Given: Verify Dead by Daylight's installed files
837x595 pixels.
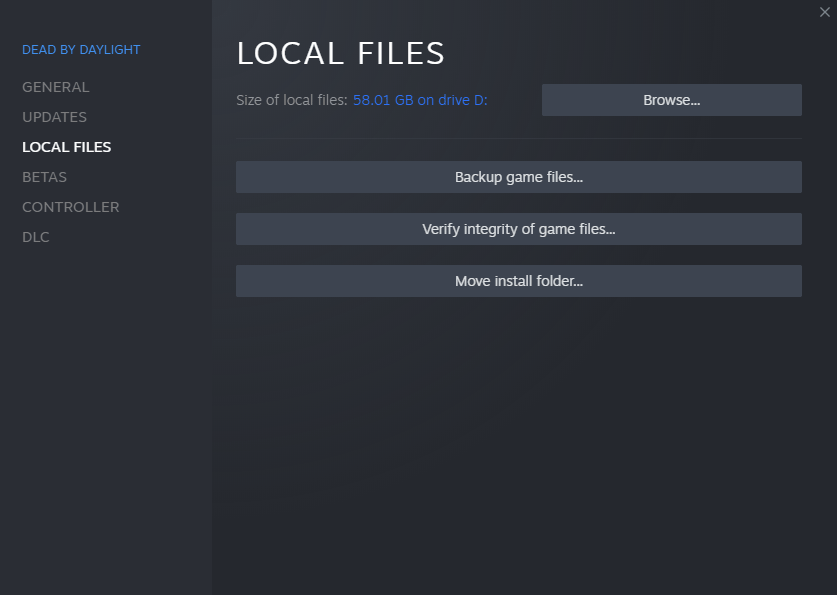Looking at the screenshot, I should [518, 229].
